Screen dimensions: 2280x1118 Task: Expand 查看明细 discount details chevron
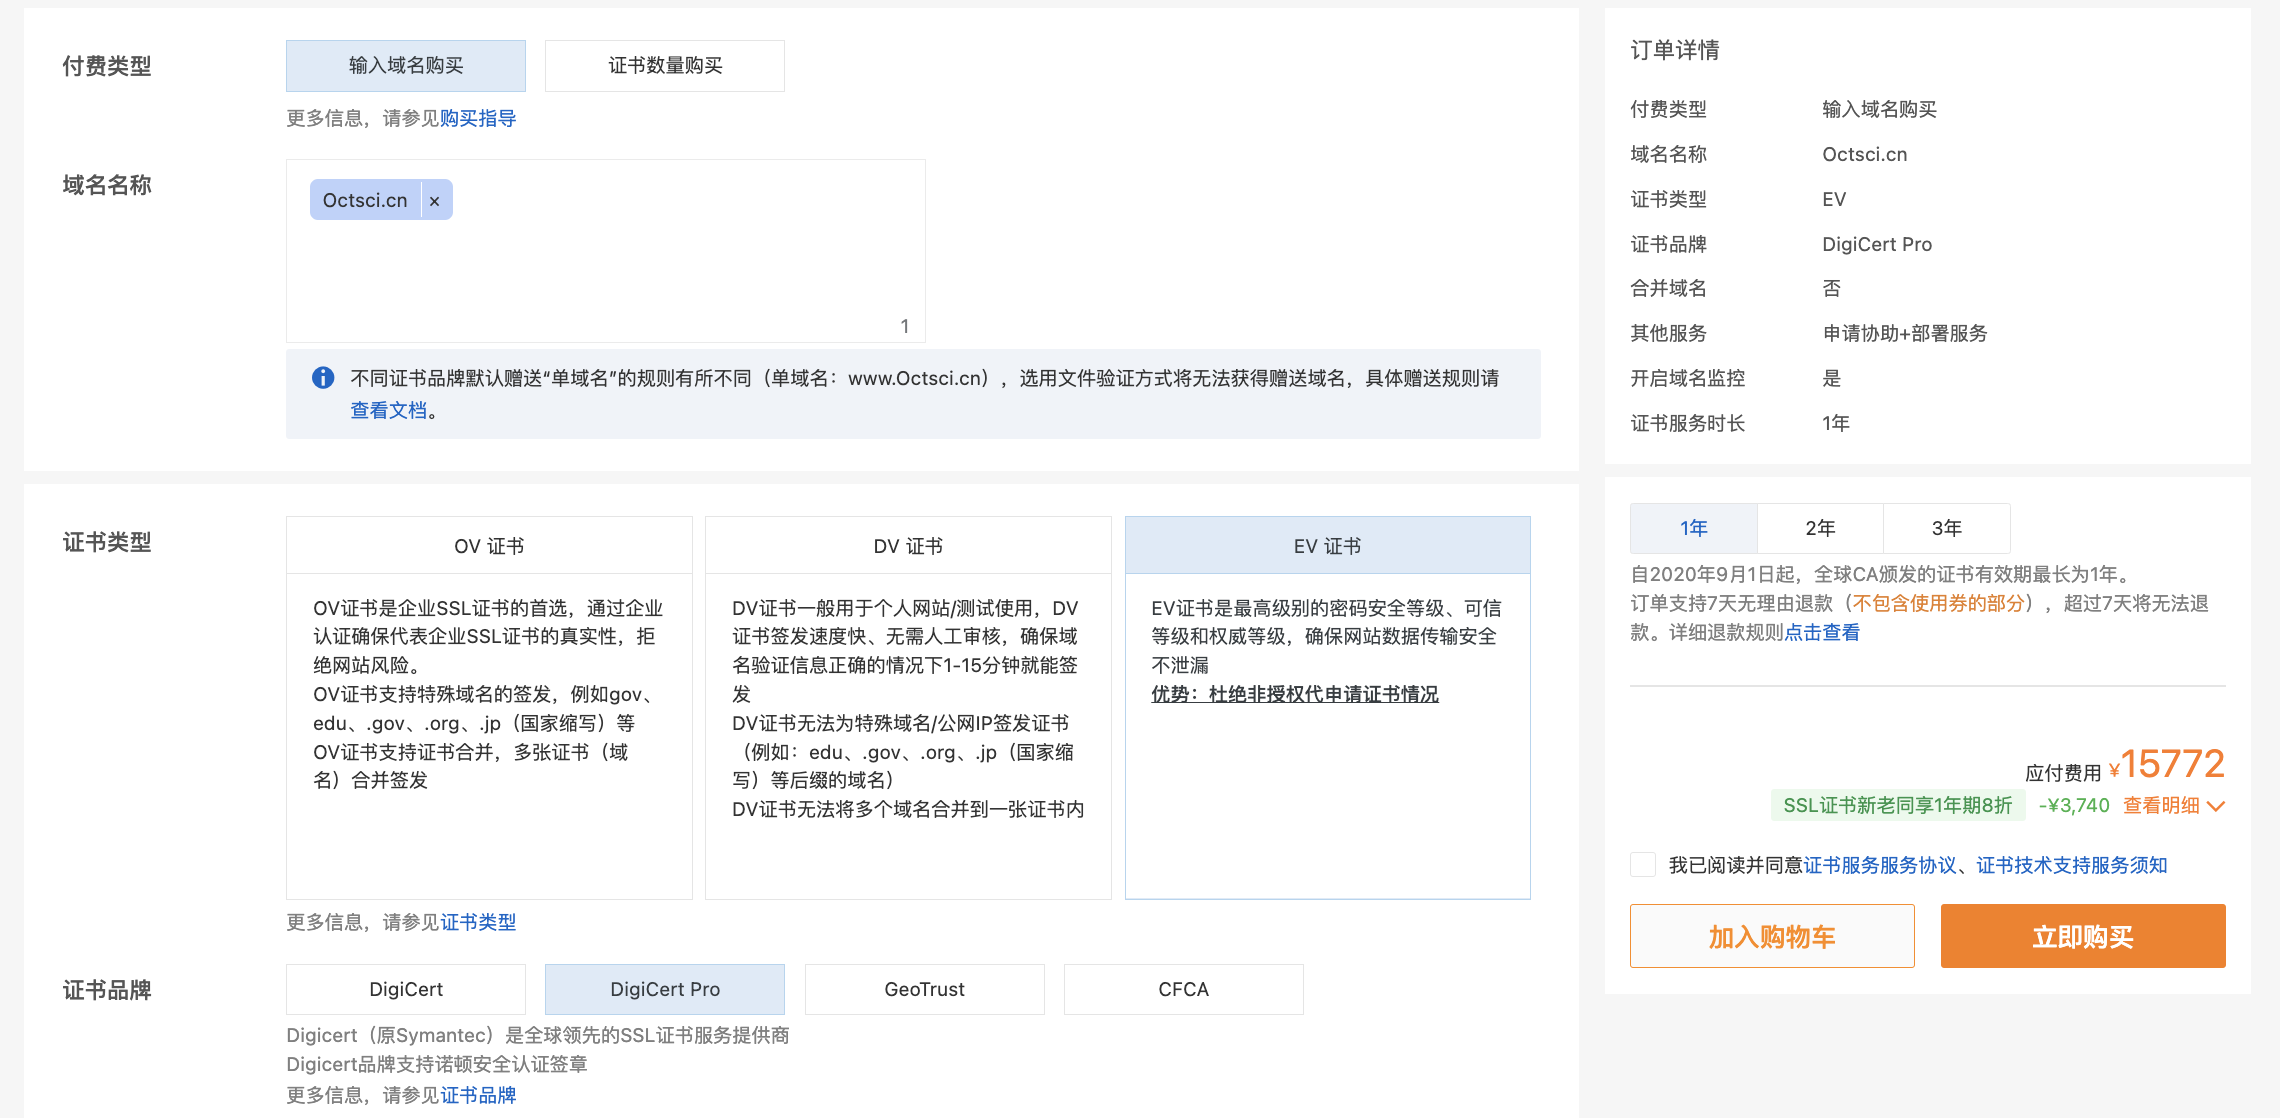pos(2216,806)
